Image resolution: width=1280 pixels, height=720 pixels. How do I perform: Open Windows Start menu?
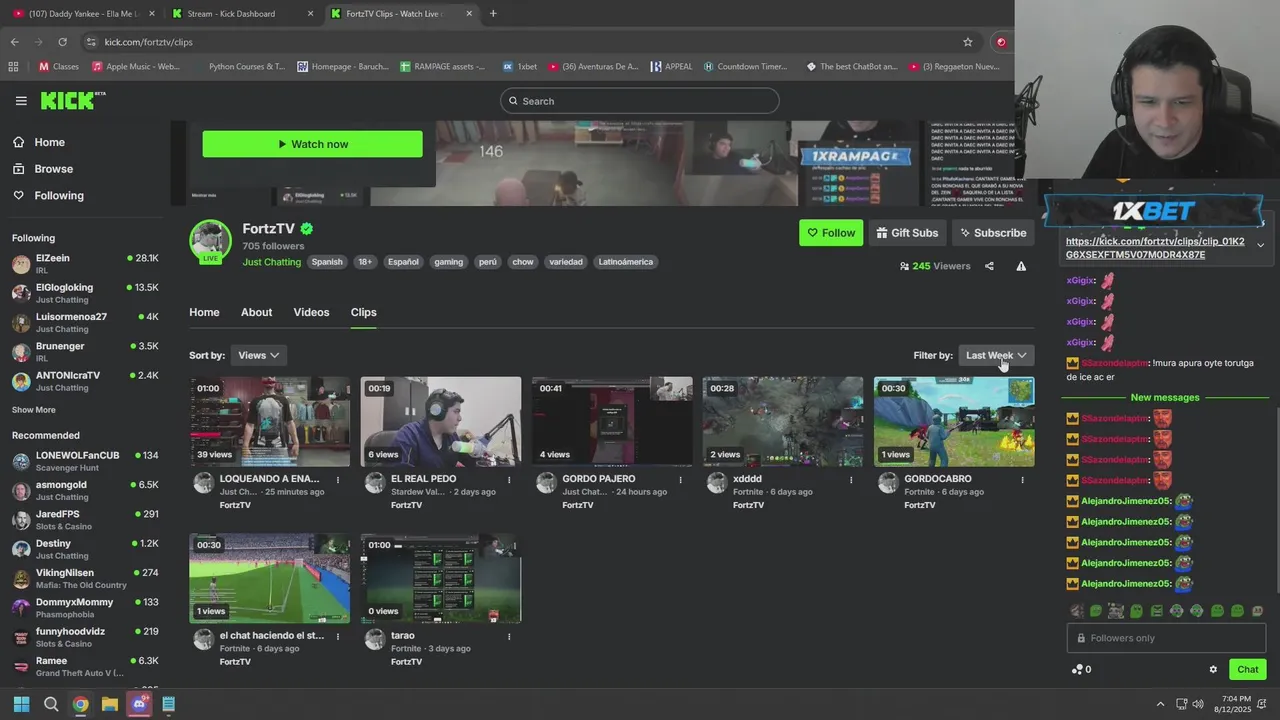point(21,704)
